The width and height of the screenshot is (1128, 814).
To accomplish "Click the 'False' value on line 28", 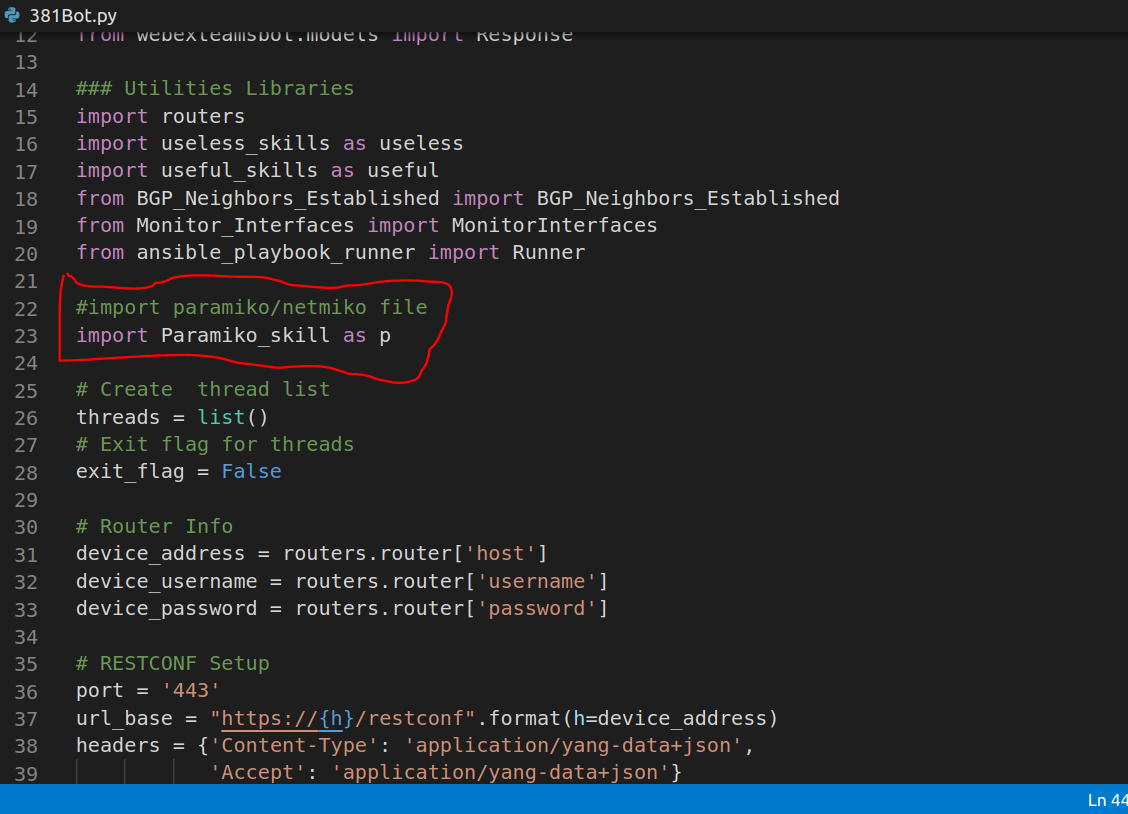I will click(251, 472).
